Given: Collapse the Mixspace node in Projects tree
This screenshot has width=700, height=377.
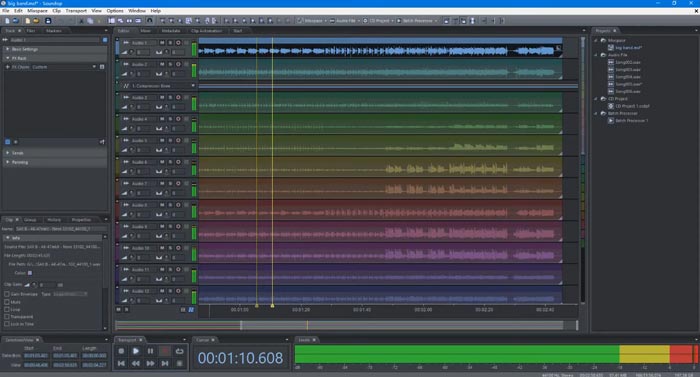Looking at the screenshot, I should tap(596, 40).
